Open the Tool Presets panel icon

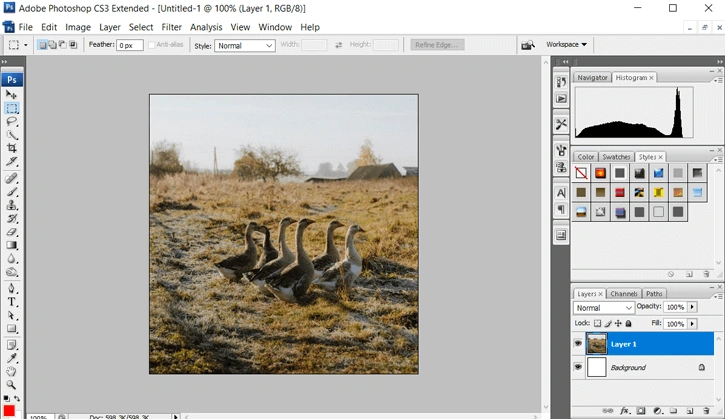[x=561, y=124]
